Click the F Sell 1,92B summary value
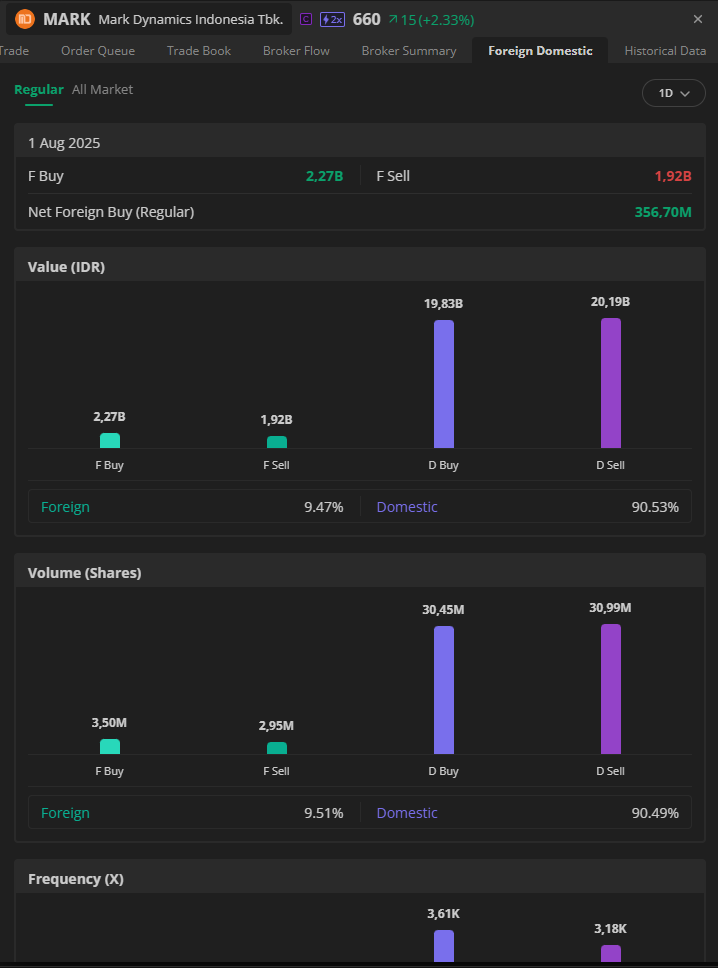This screenshot has width=718, height=968. coord(673,176)
